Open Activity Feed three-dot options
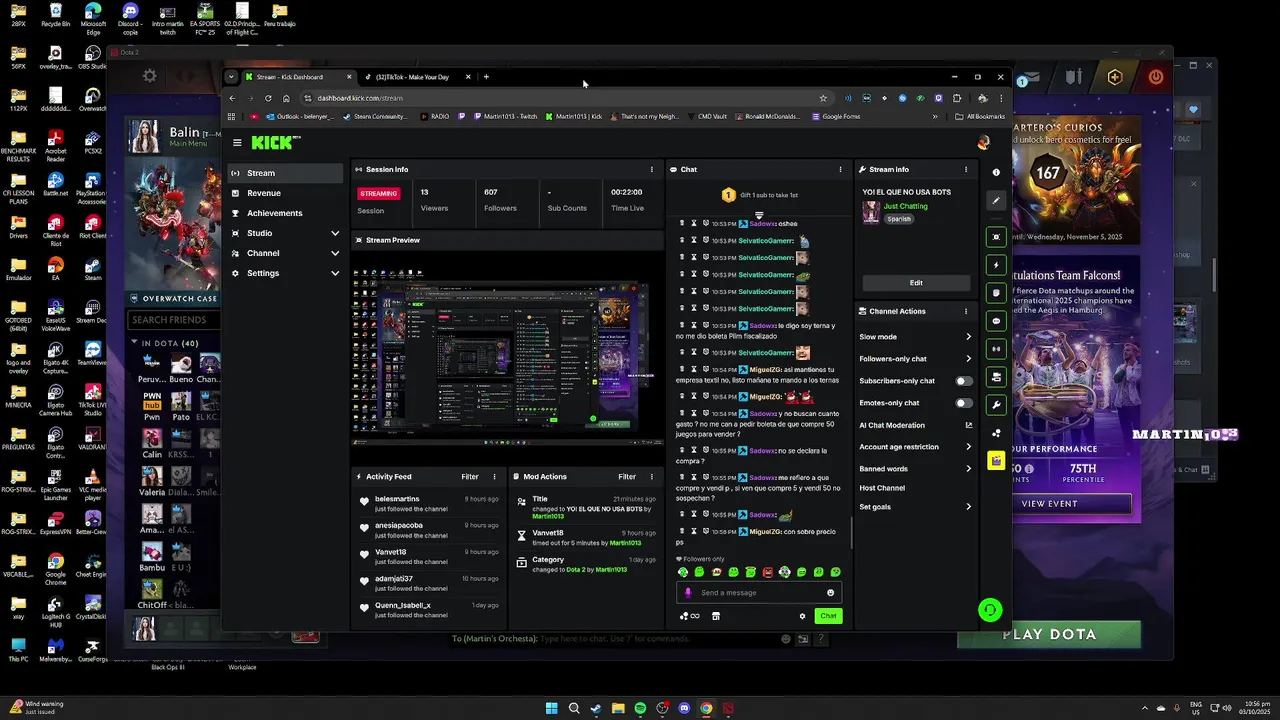This screenshot has height=720, width=1280. [494, 477]
